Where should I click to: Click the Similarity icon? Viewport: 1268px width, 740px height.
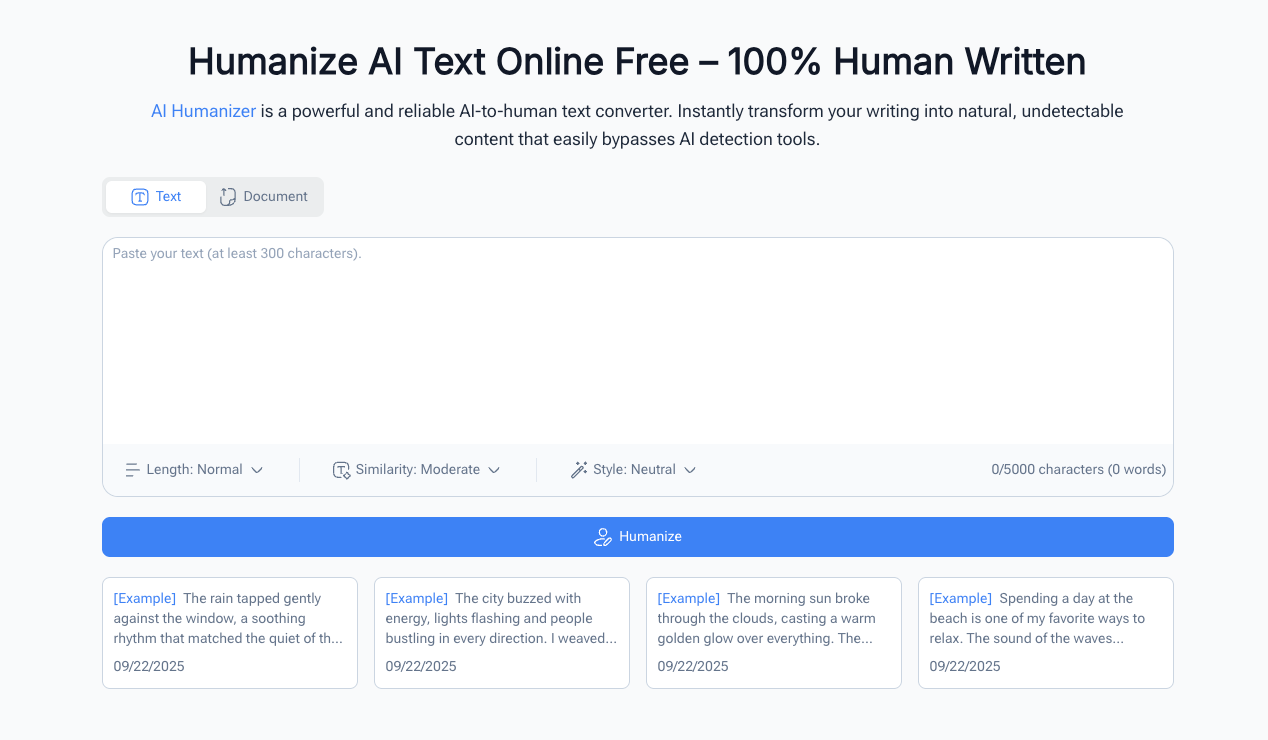pos(341,470)
